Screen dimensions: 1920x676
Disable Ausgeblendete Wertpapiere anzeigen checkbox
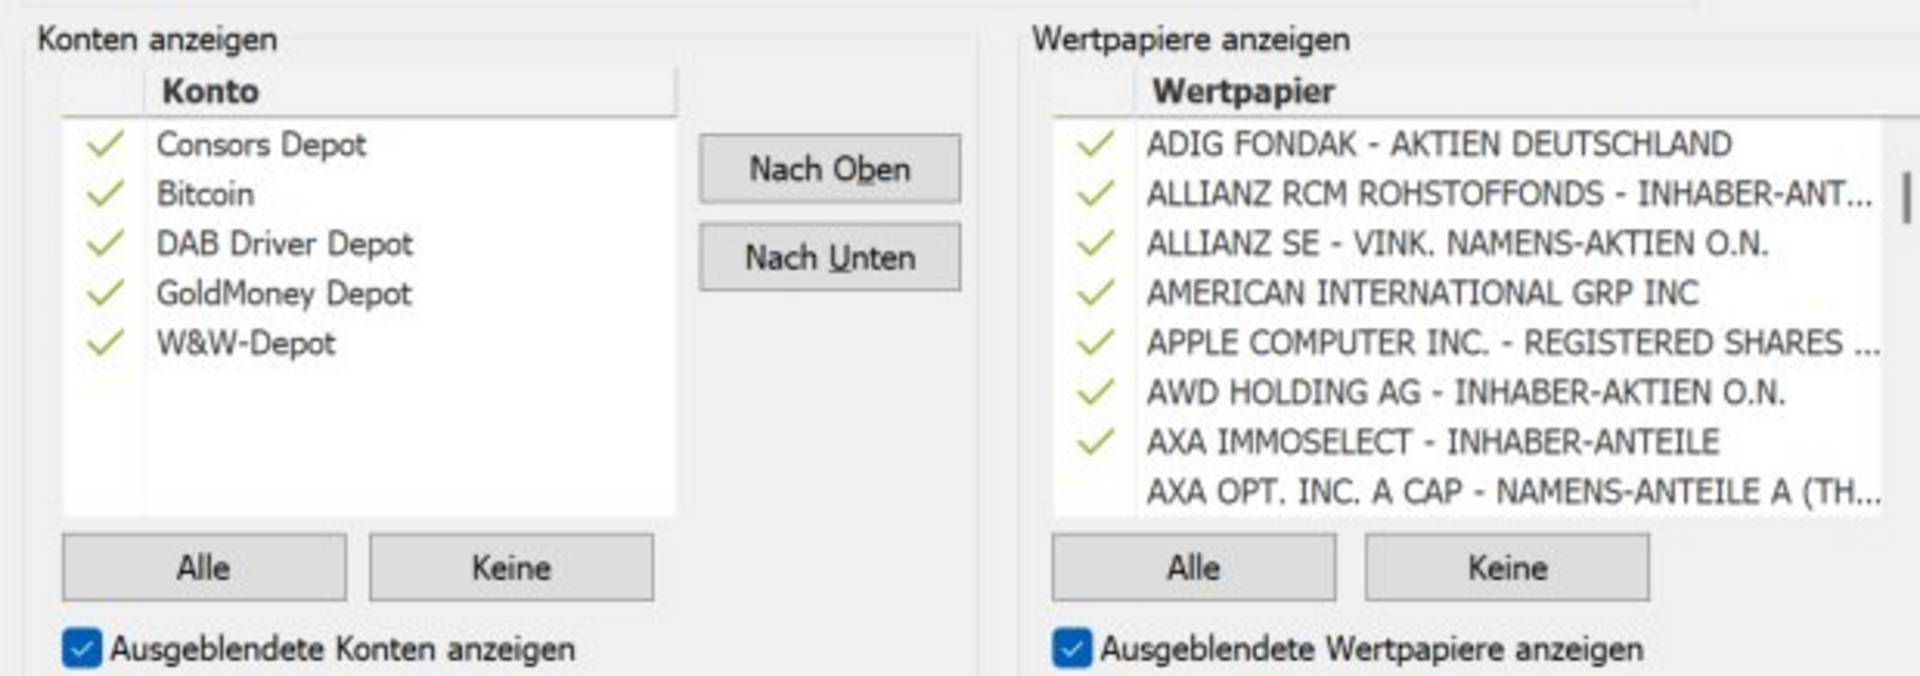pos(1071,648)
